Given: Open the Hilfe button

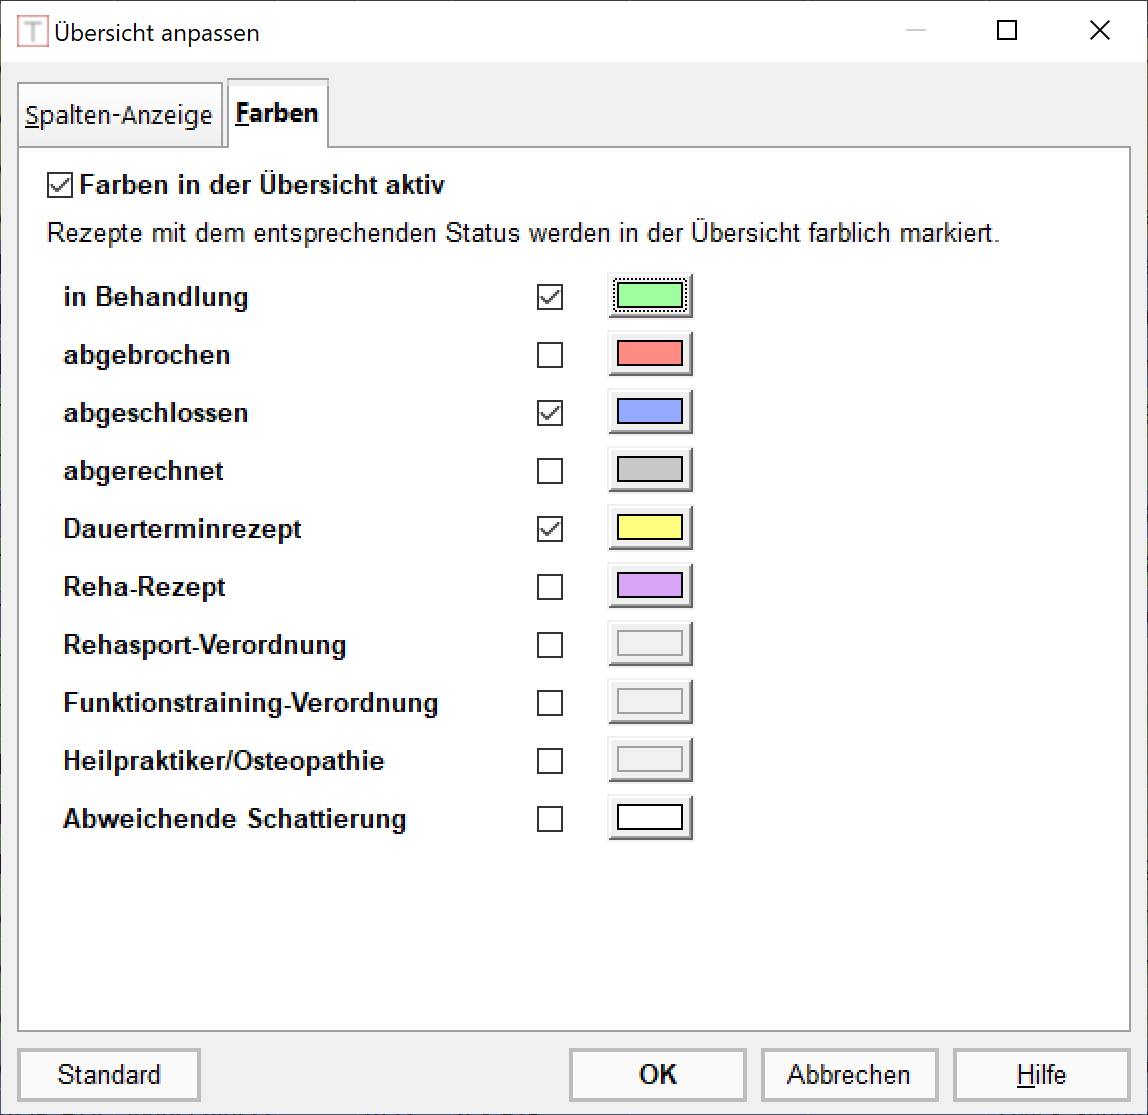Looking at the screenshot, I should coord(1041,1074).
